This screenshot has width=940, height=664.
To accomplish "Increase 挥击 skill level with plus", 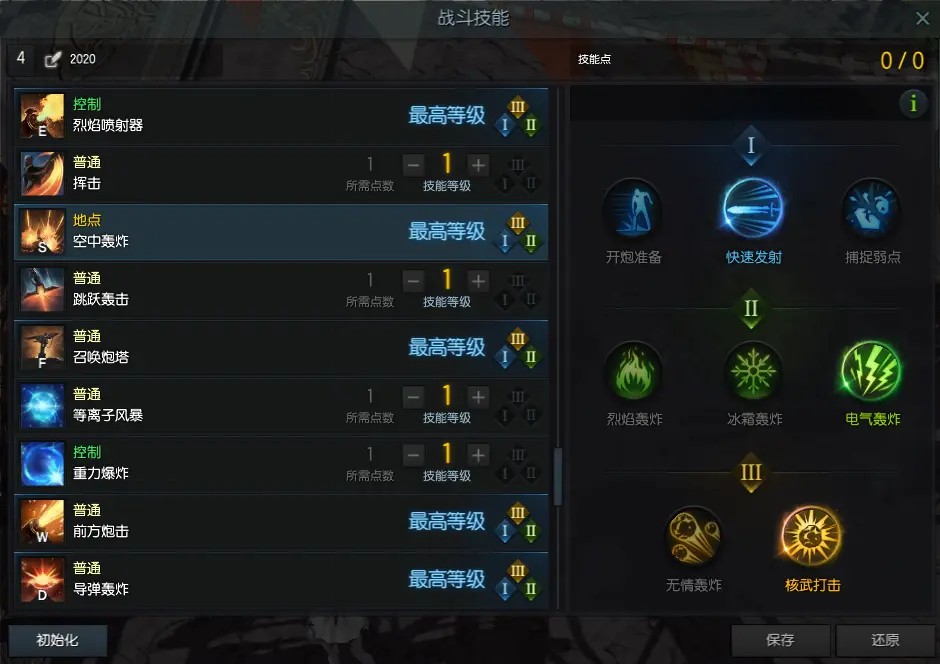I will [x=478, y=165].
